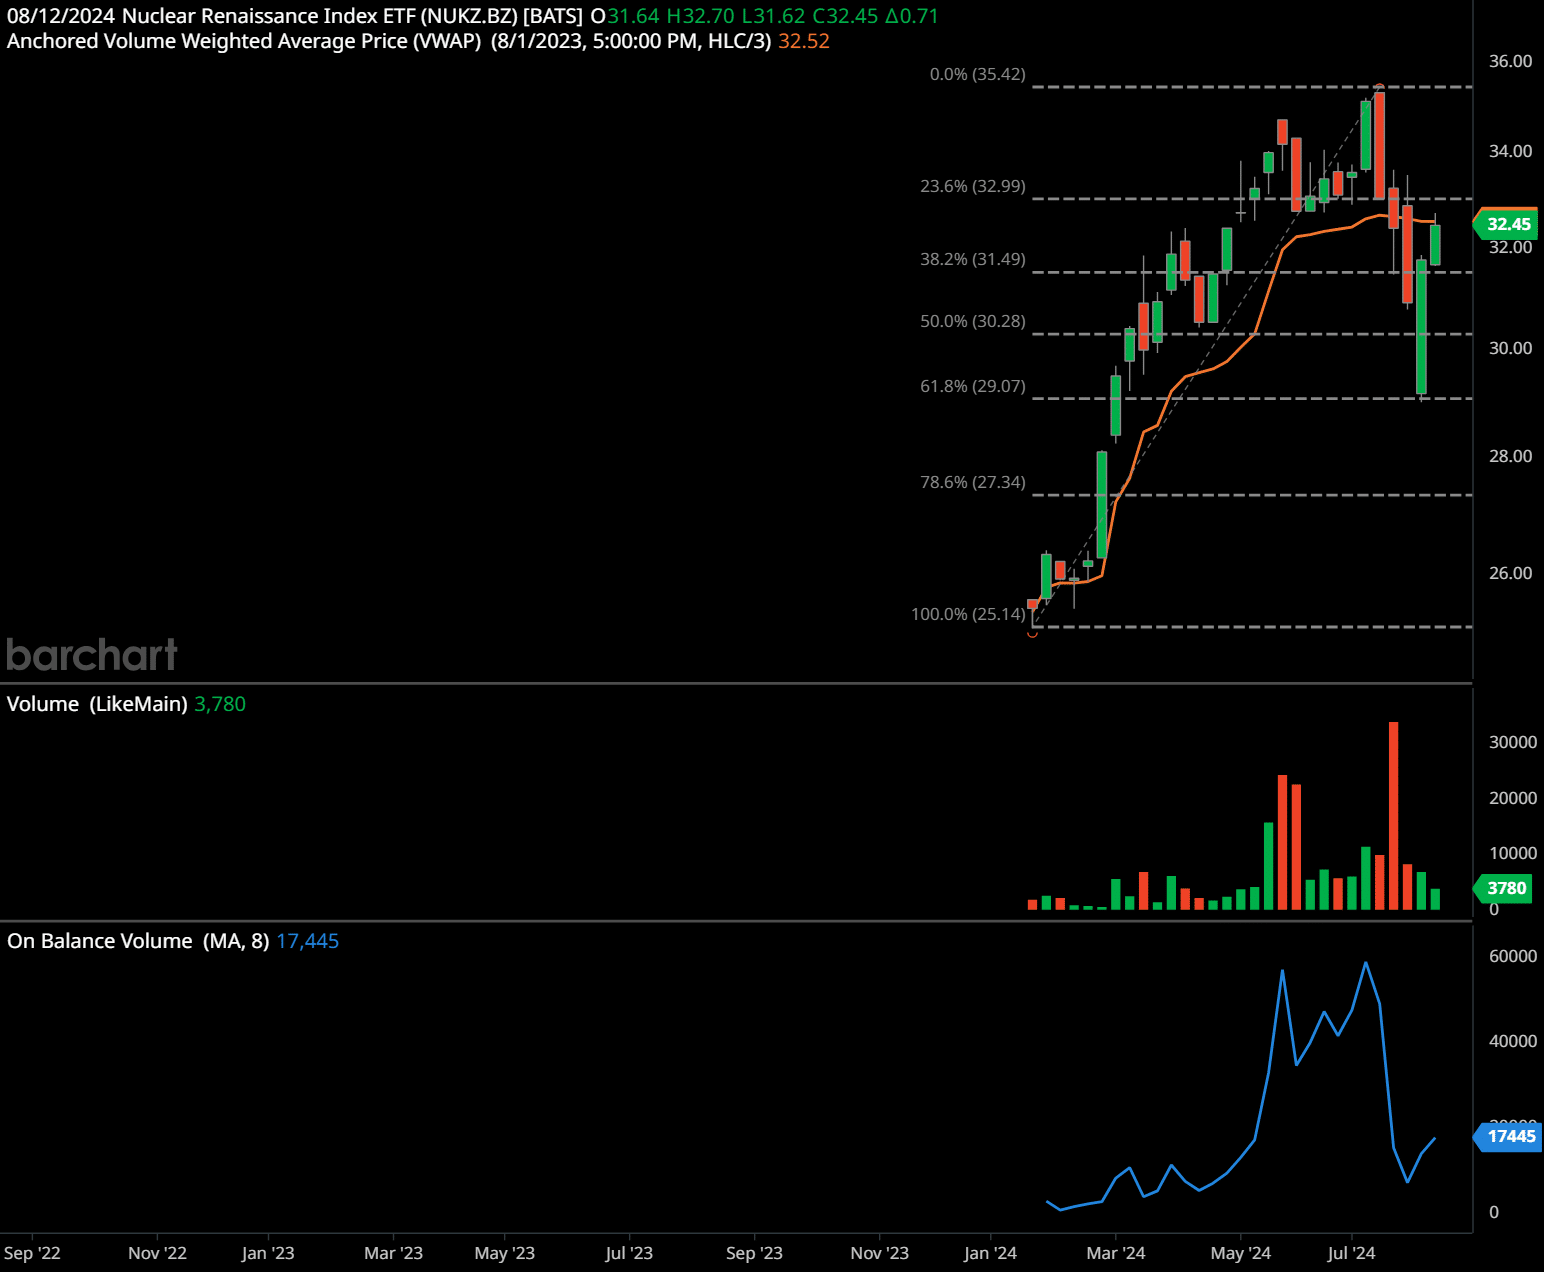Click the Jul '23 date axis label

tap(629, 1253)
